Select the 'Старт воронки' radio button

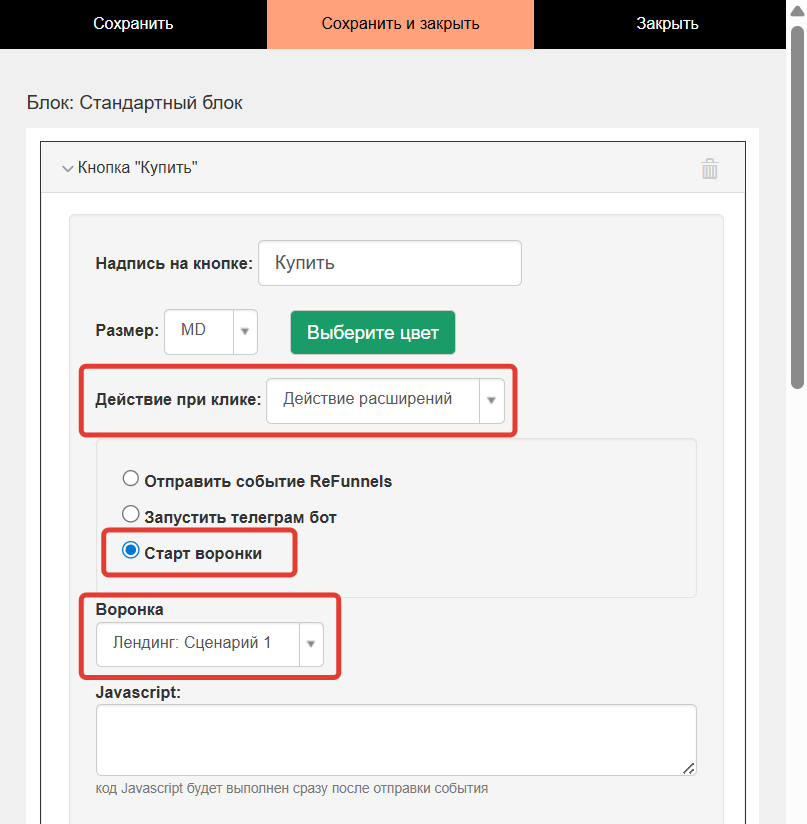[x=130, y=551]
